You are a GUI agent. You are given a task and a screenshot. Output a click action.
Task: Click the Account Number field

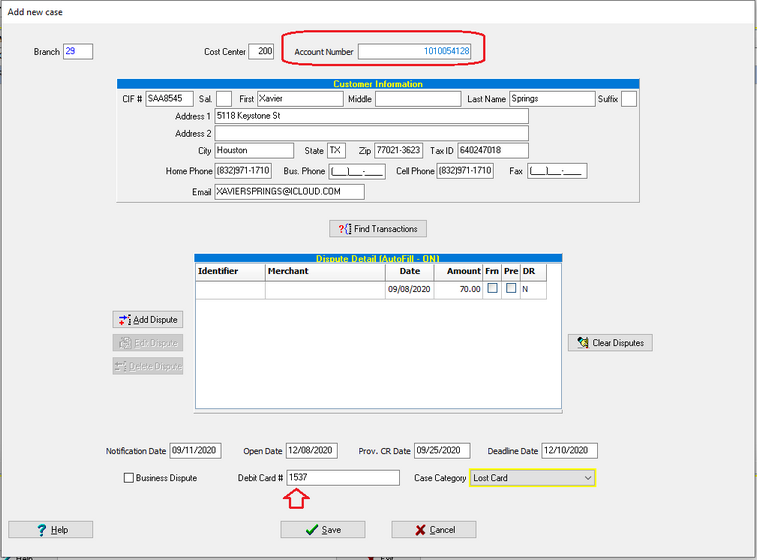[x=415, y=51]
